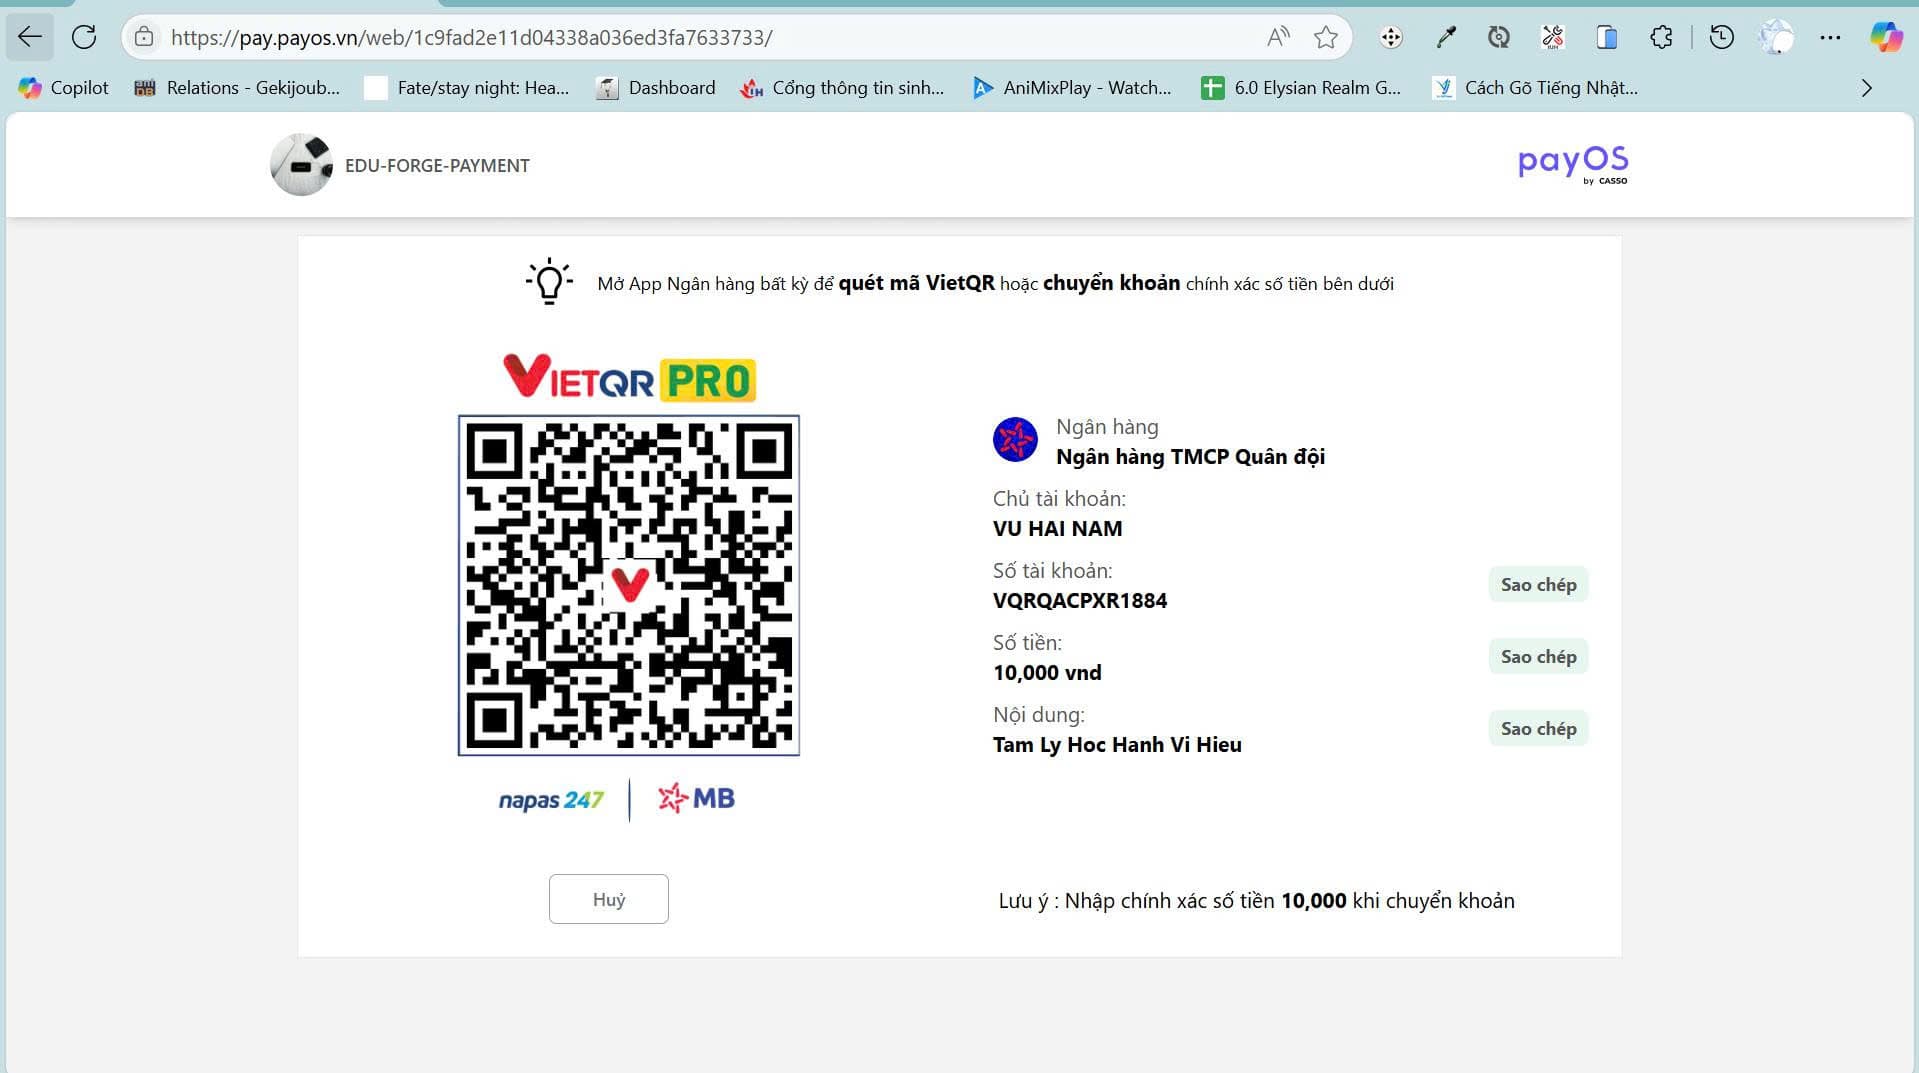Screen dimensions: 1919x1073
Task: Show more bookmarks chevron
Action: pos(1866,88)
